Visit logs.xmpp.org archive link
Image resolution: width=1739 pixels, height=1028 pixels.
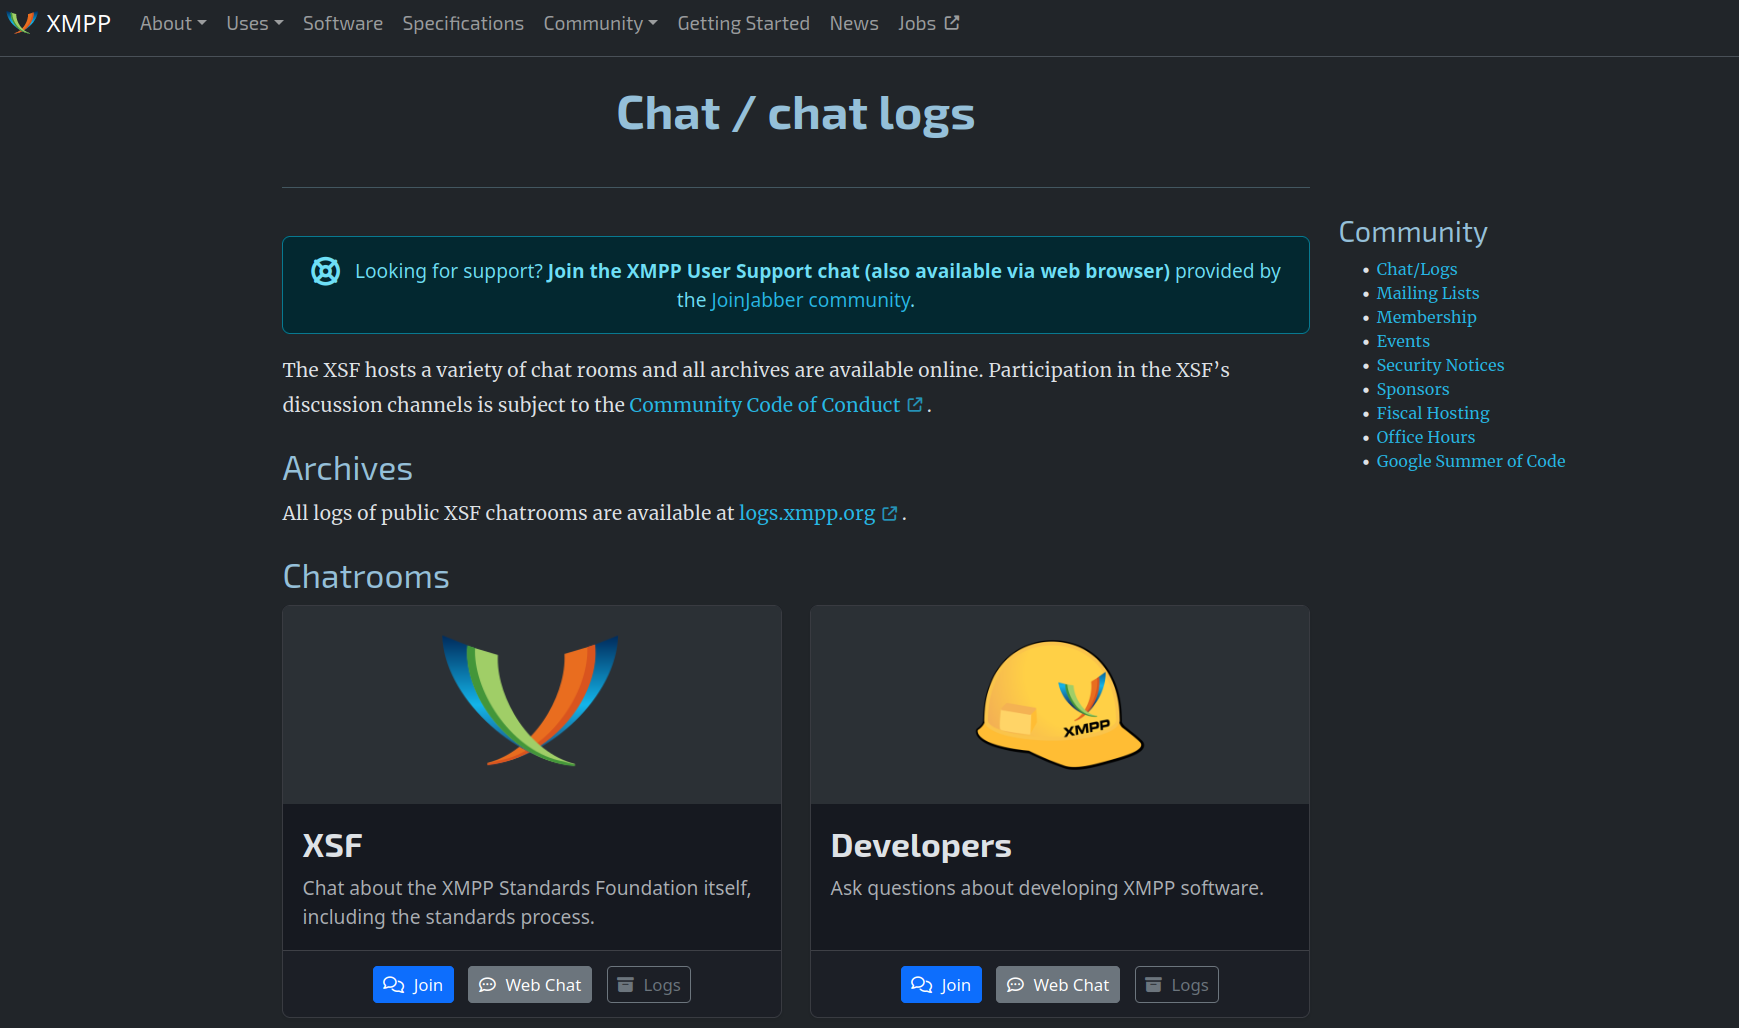click(818, 513)
